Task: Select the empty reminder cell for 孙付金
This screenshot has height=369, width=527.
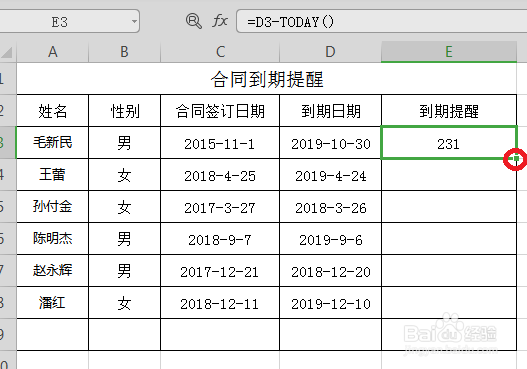Action: (449, 207)
